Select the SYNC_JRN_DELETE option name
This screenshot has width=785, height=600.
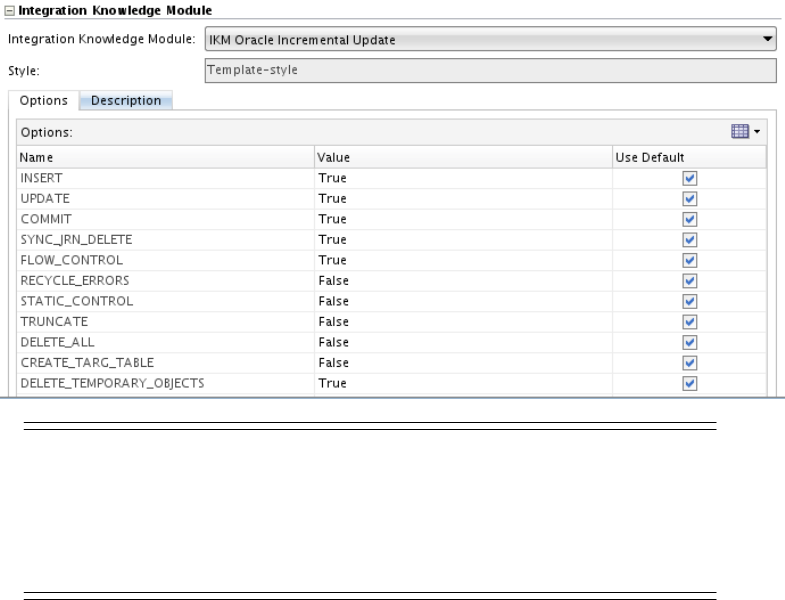[x=76, y=240]
